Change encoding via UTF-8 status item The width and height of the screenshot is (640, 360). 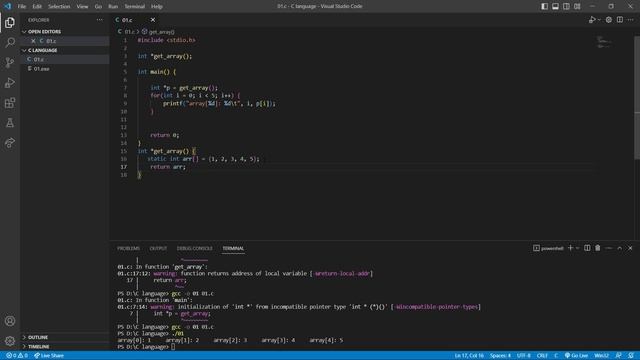524,356
